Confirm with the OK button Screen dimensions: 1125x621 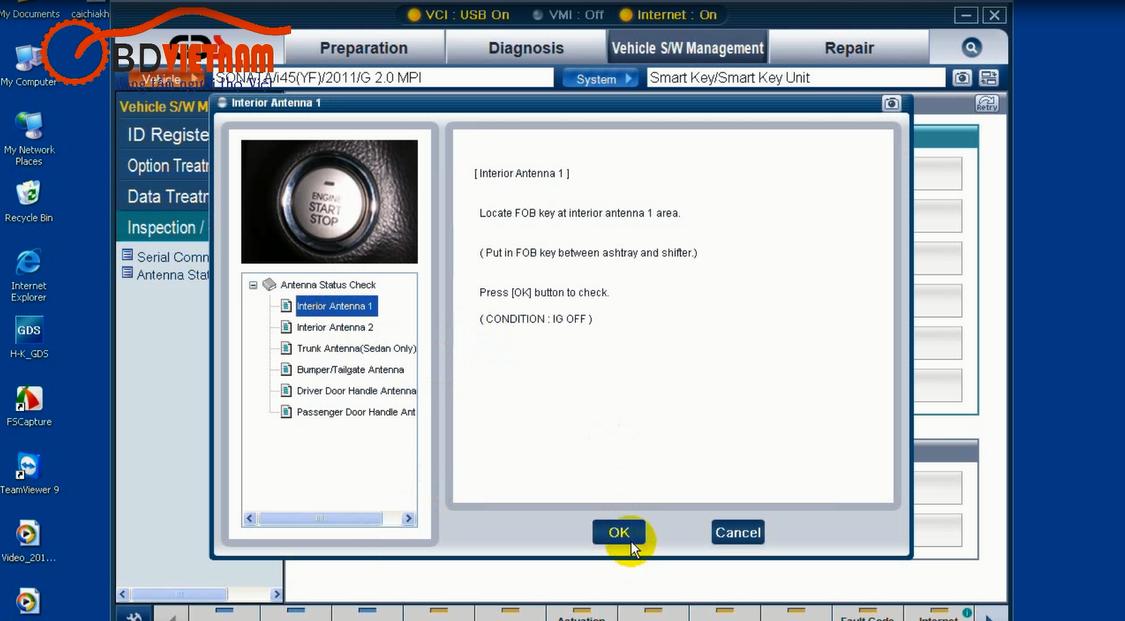point(618,532)
